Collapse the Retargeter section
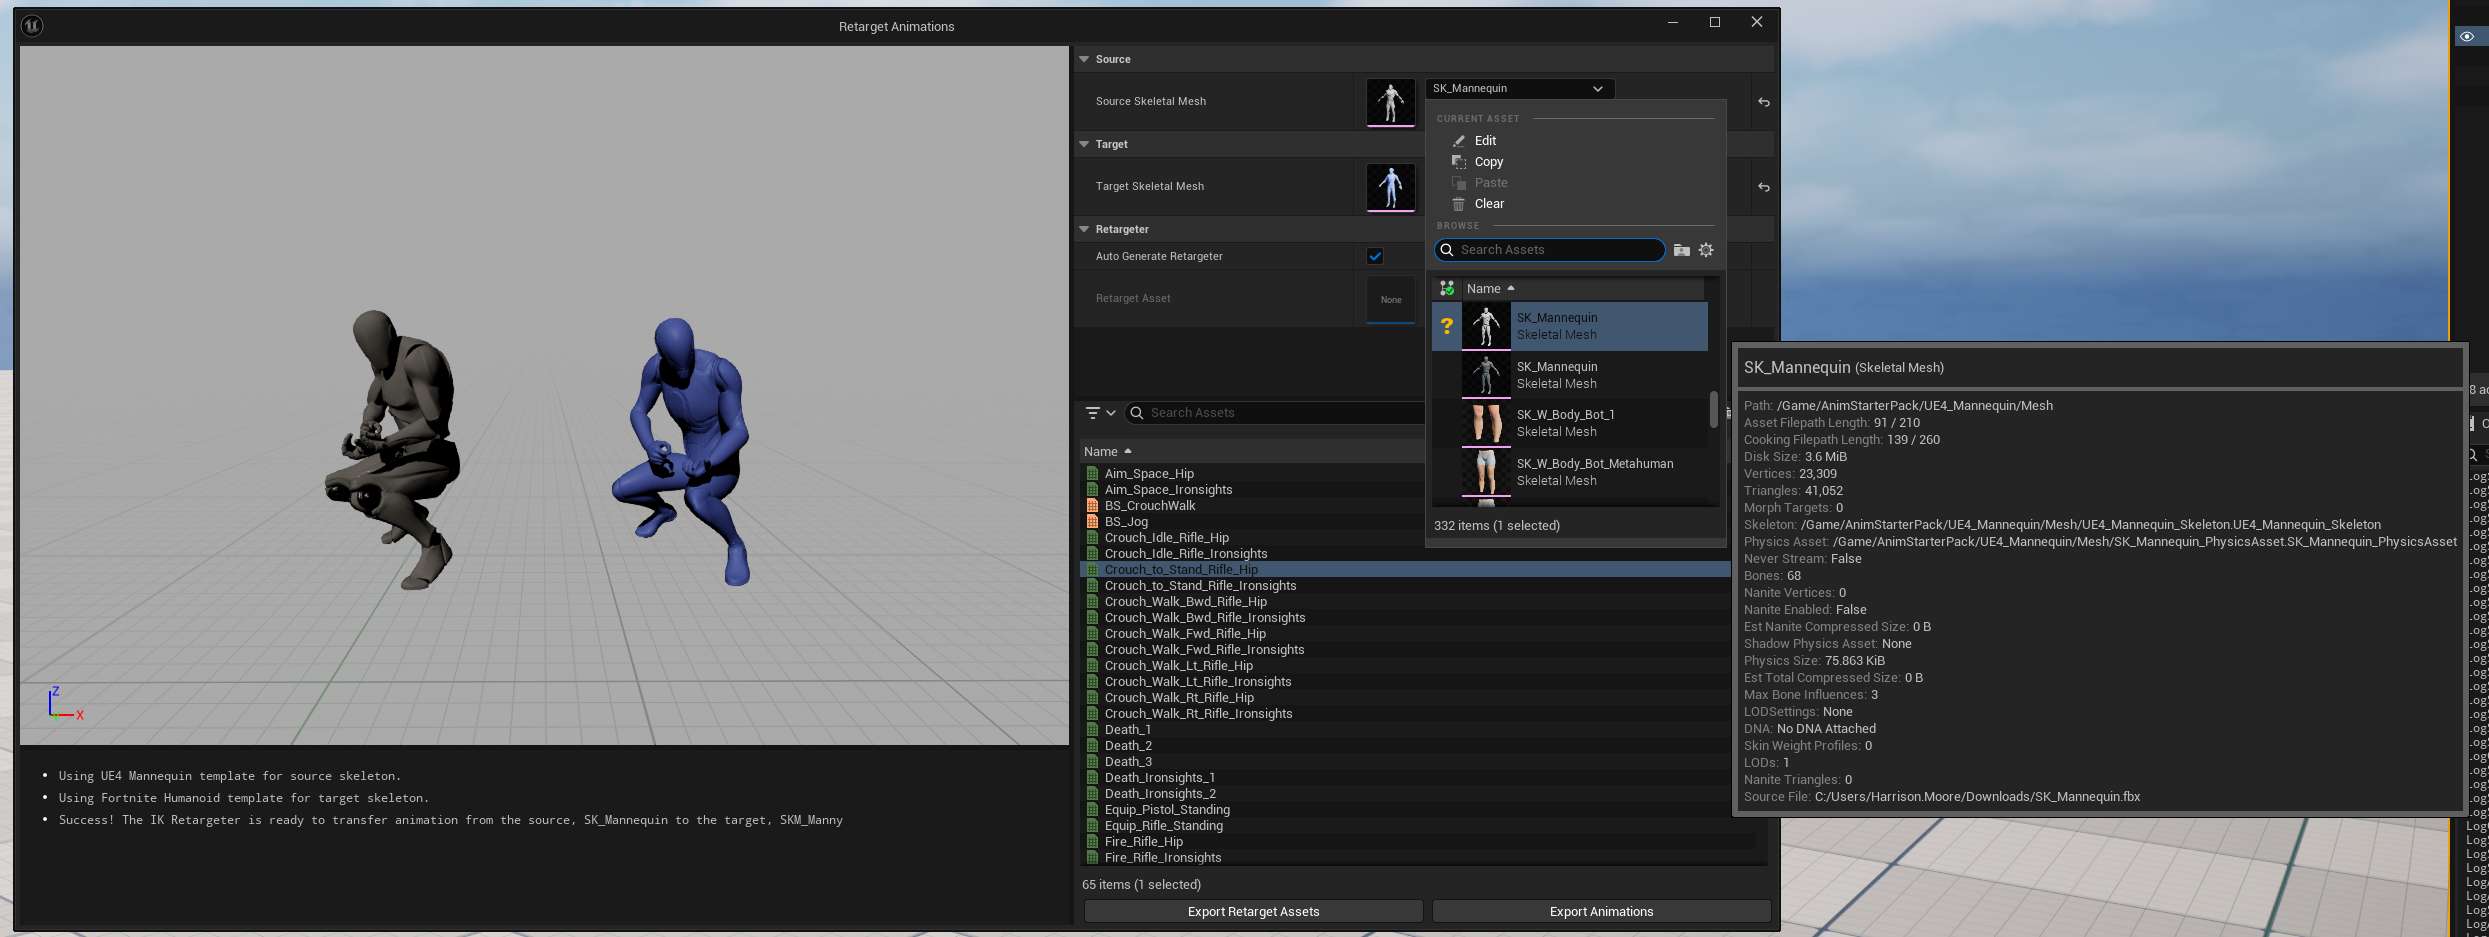 pyautogui.click(x=1084, y=230)
